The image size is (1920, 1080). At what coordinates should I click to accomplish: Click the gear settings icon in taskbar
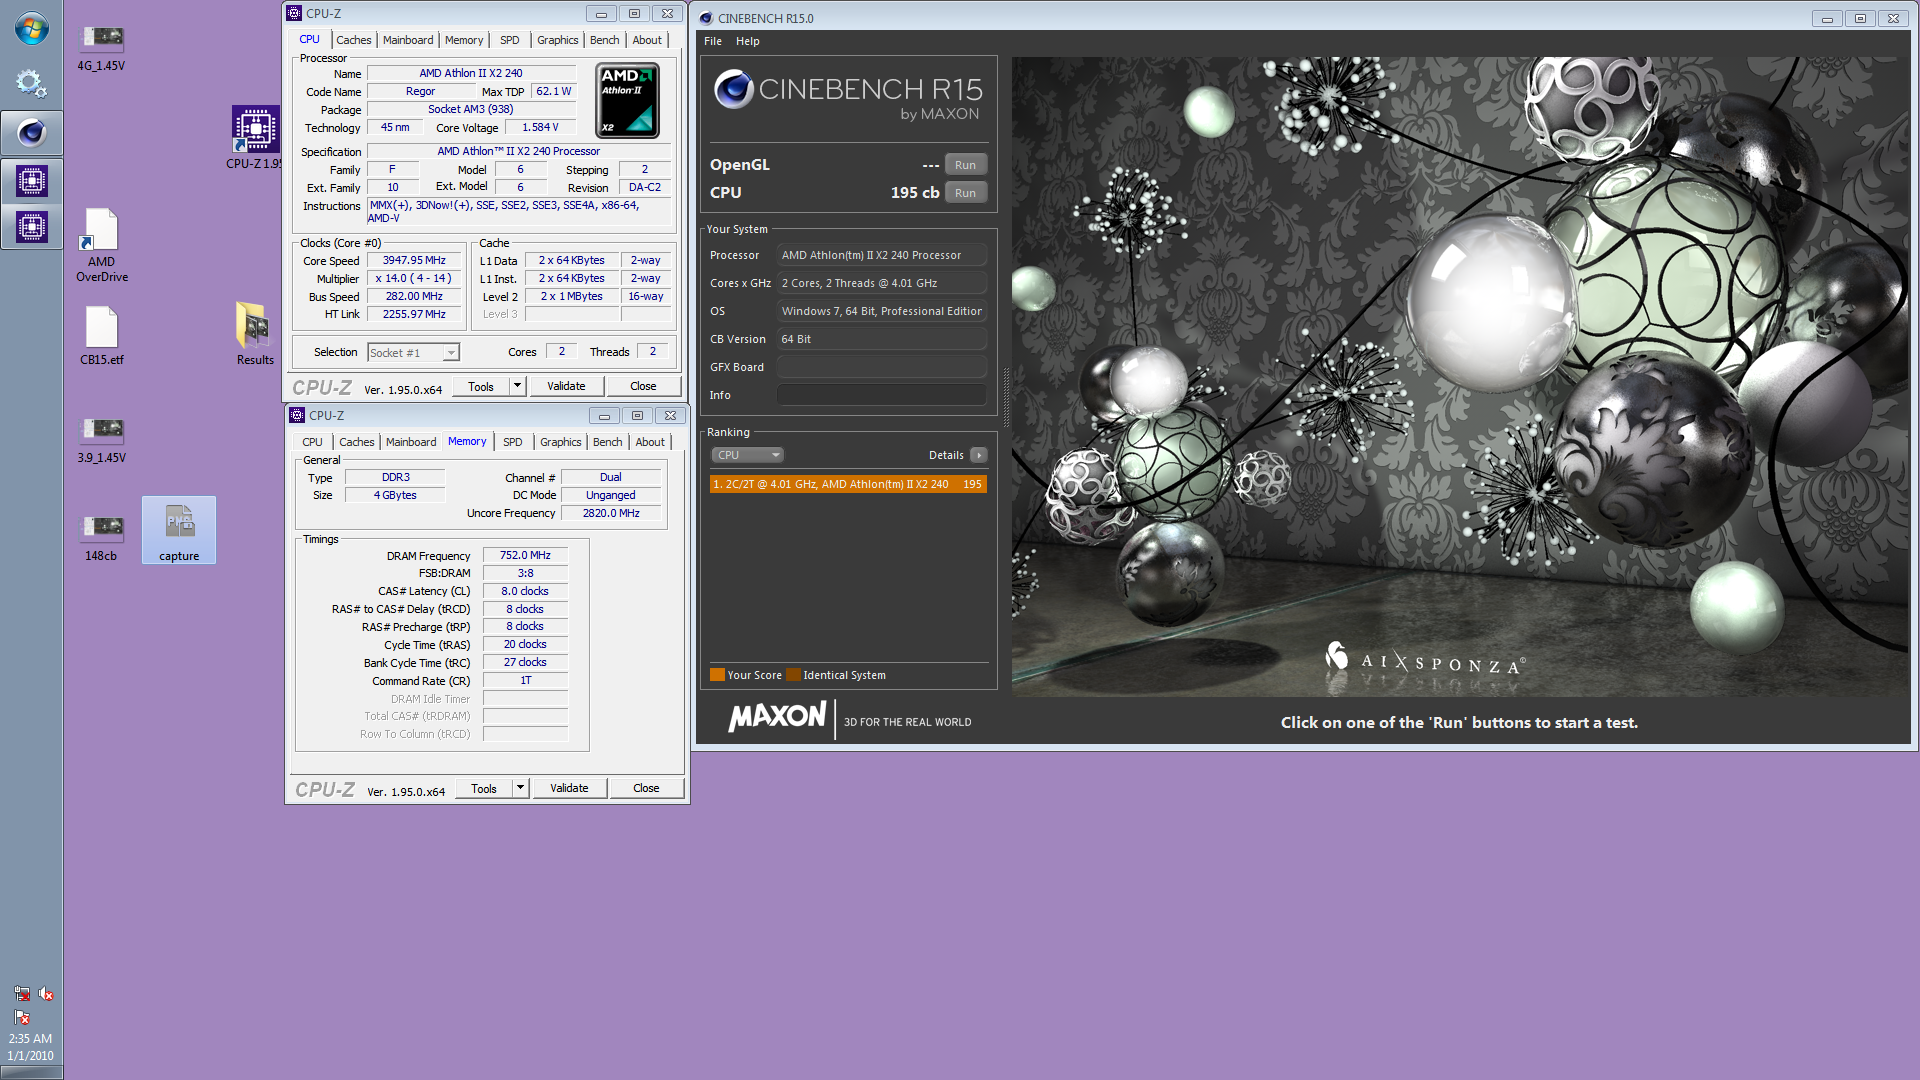tap(31, 83)
